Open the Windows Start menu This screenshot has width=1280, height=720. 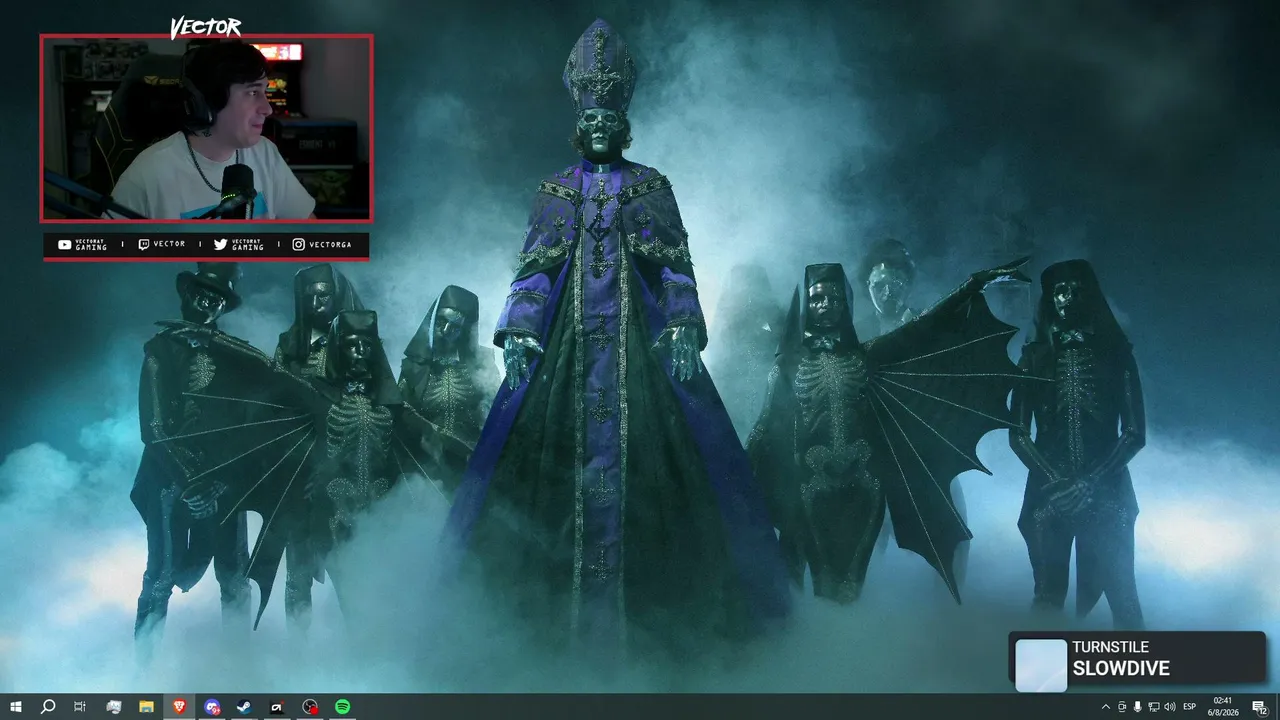pos(16,707)
